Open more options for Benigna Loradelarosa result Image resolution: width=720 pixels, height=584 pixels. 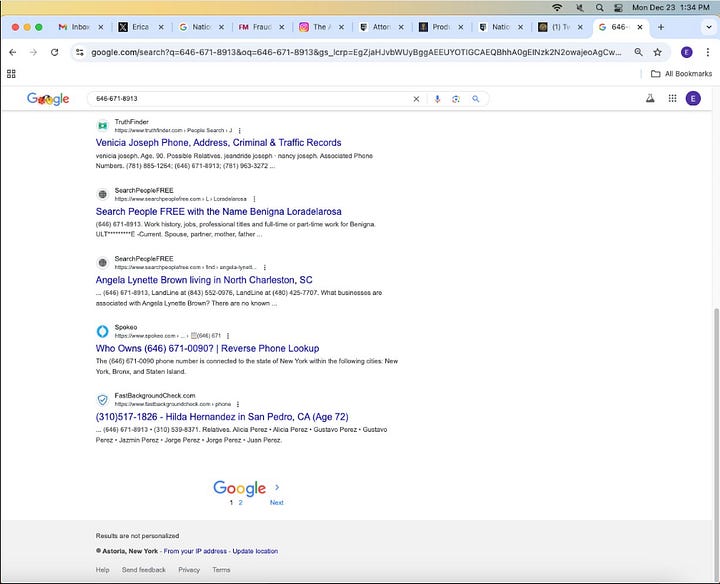(254, 199)
